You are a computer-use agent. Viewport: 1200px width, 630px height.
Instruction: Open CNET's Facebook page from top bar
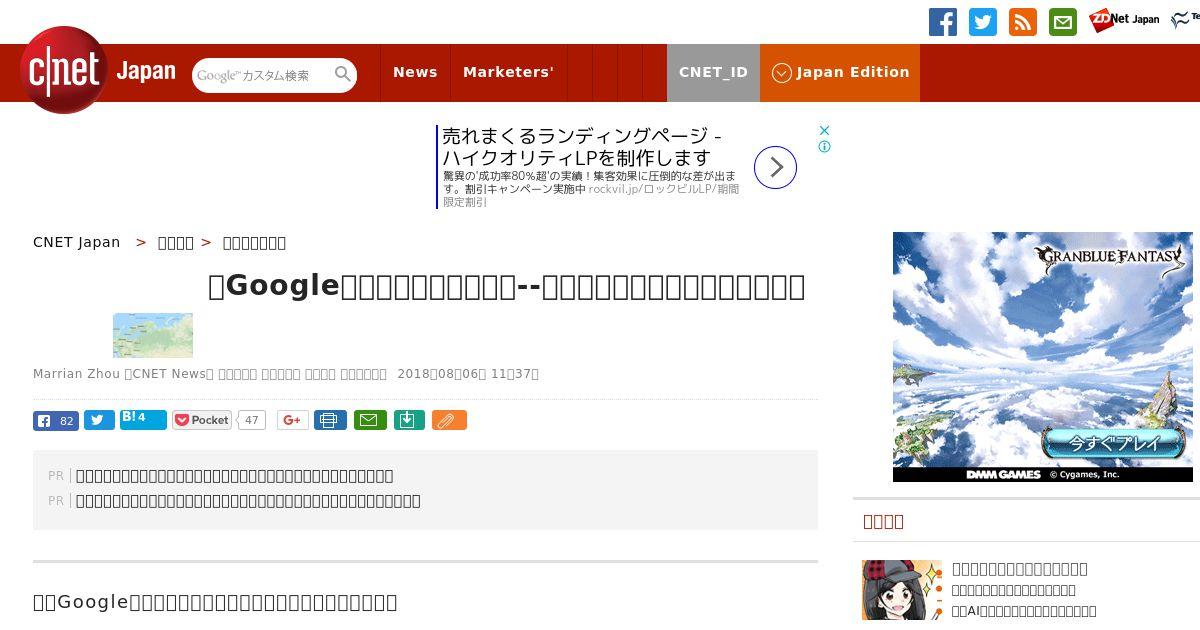[943, 22]
